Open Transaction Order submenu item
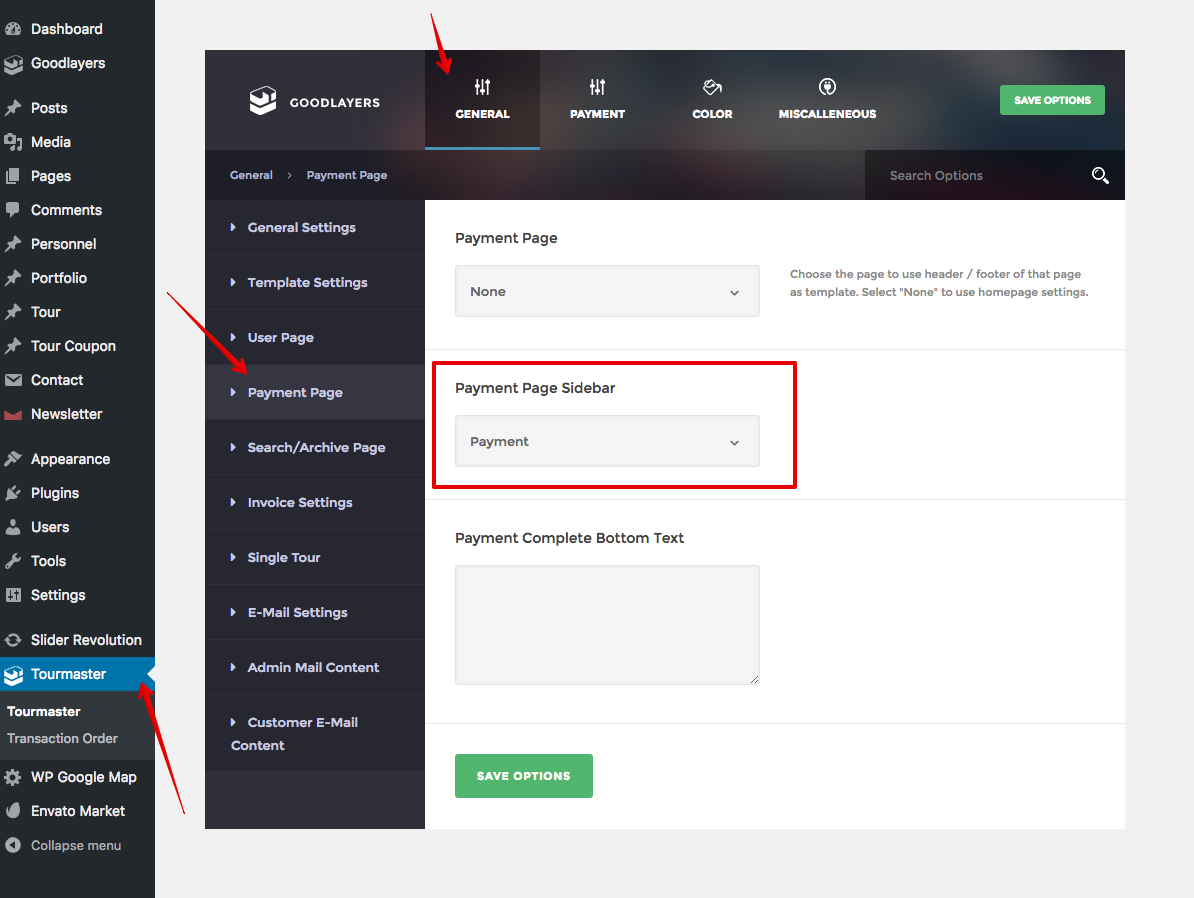The width and height of the screenshot is (1194, 898). coord(62,738)
